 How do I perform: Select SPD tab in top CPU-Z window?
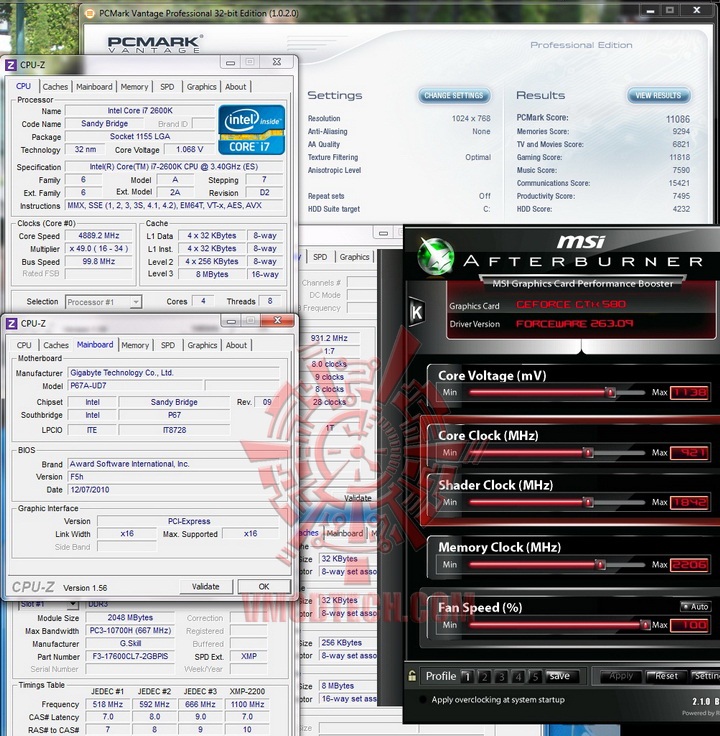click(167, 87)
